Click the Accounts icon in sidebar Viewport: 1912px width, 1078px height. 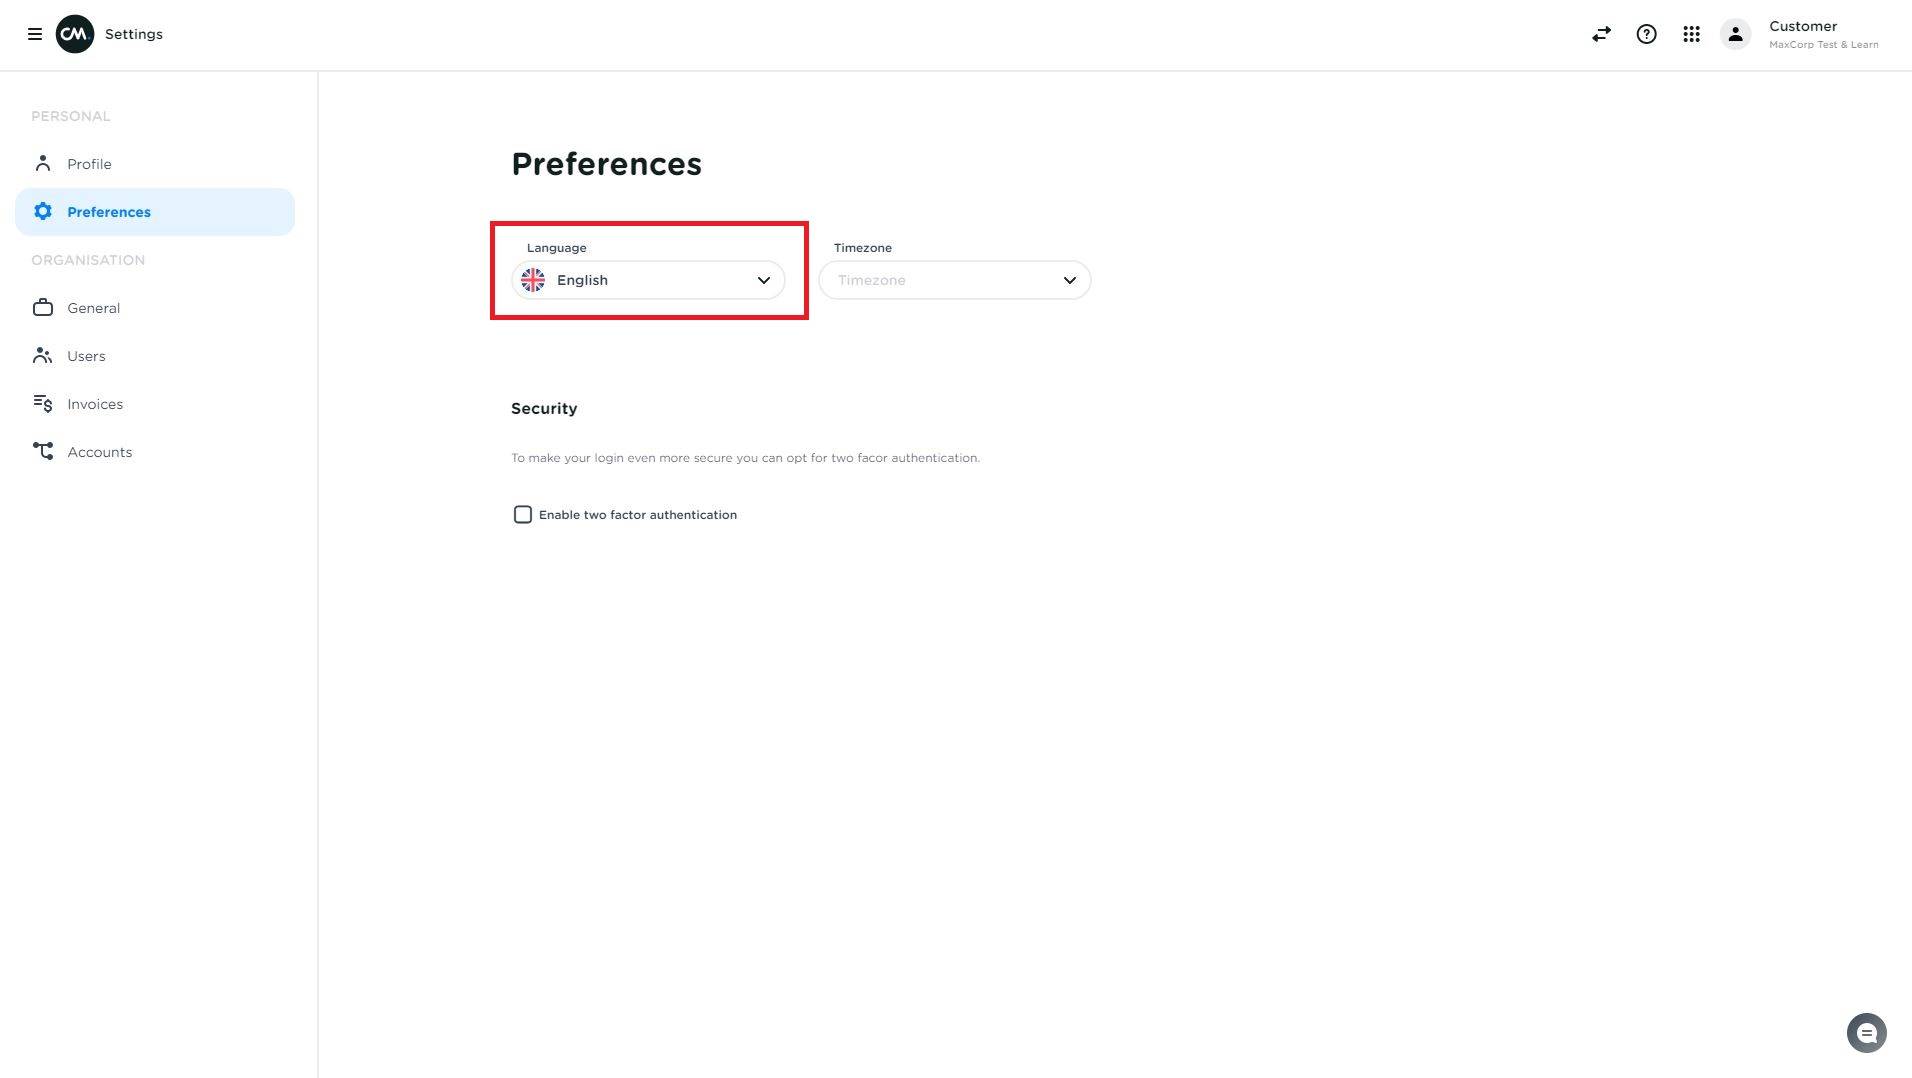(x=43, y=452)
